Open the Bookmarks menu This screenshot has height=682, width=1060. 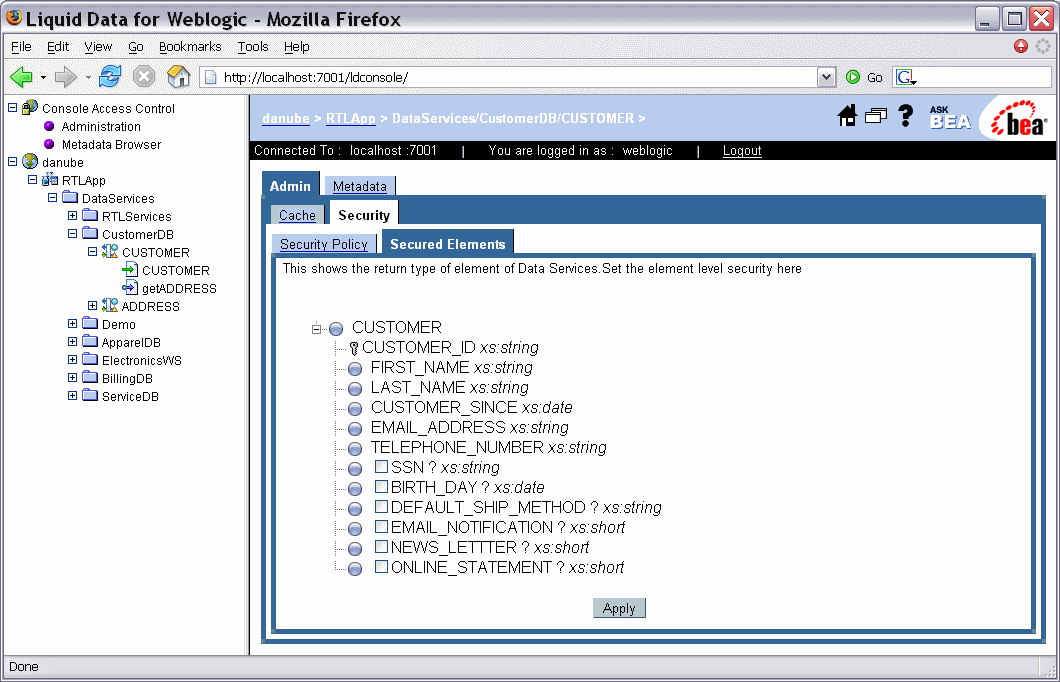pos(190,47)
